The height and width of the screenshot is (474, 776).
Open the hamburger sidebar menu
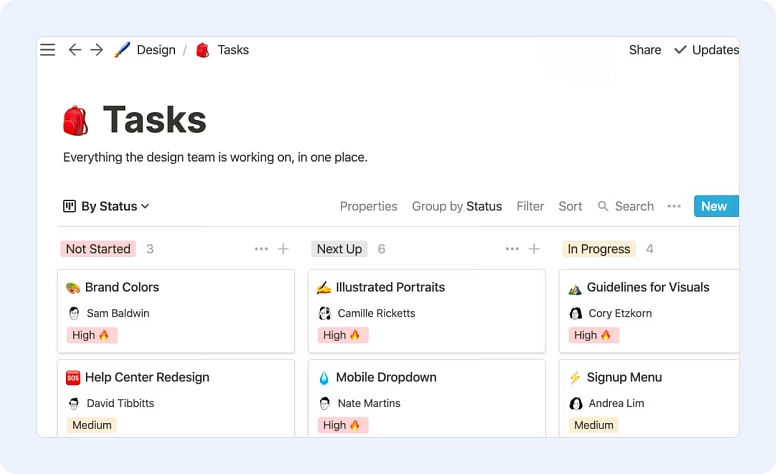48,50
